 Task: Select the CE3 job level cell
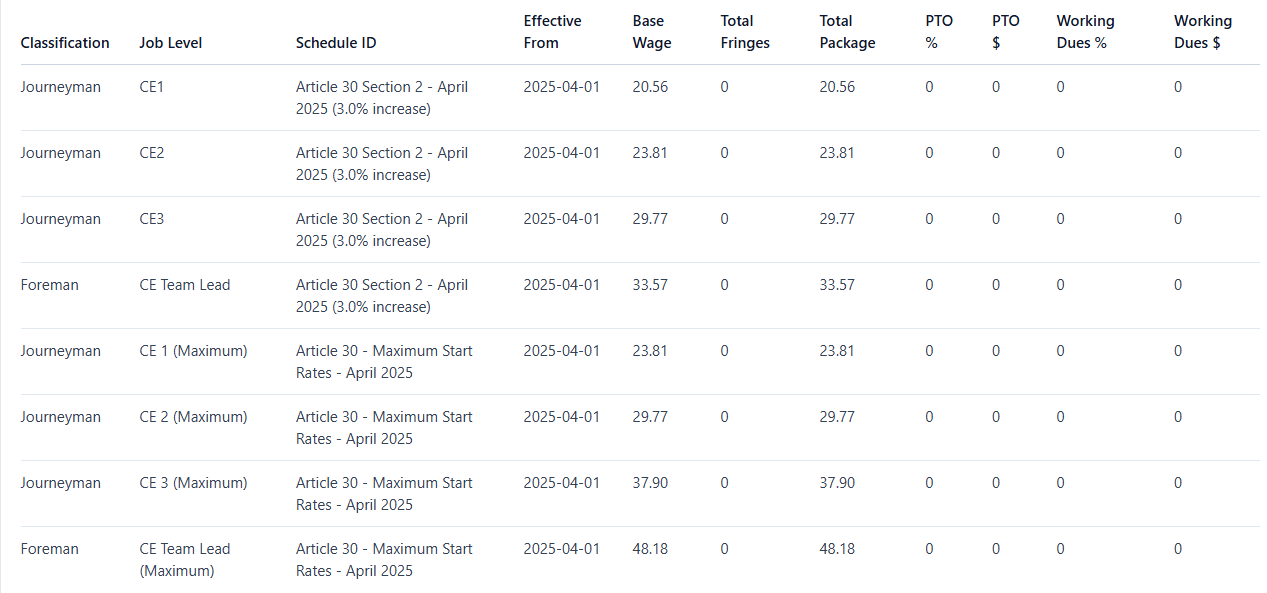pos(152,219)
